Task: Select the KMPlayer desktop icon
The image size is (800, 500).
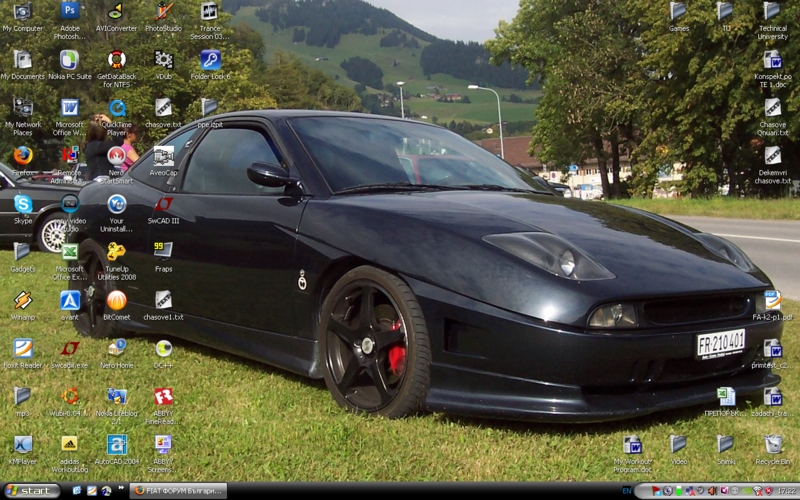Action: [22, 444]
